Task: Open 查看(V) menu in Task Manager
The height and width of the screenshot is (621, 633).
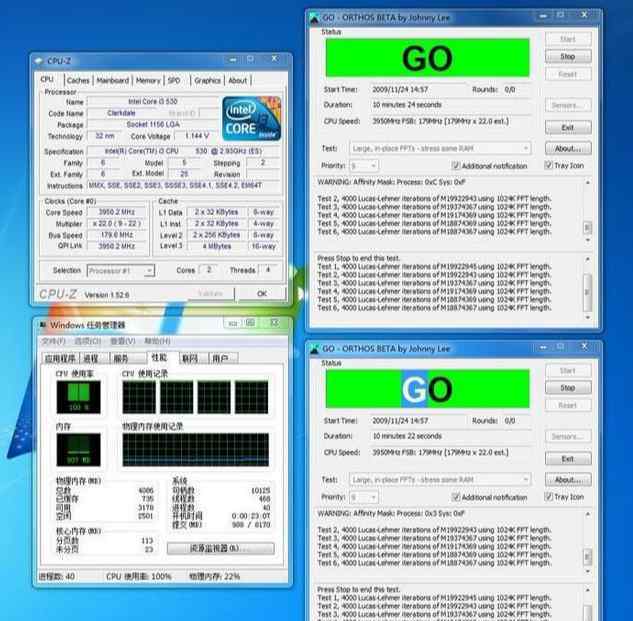Action: coord(123,341)
